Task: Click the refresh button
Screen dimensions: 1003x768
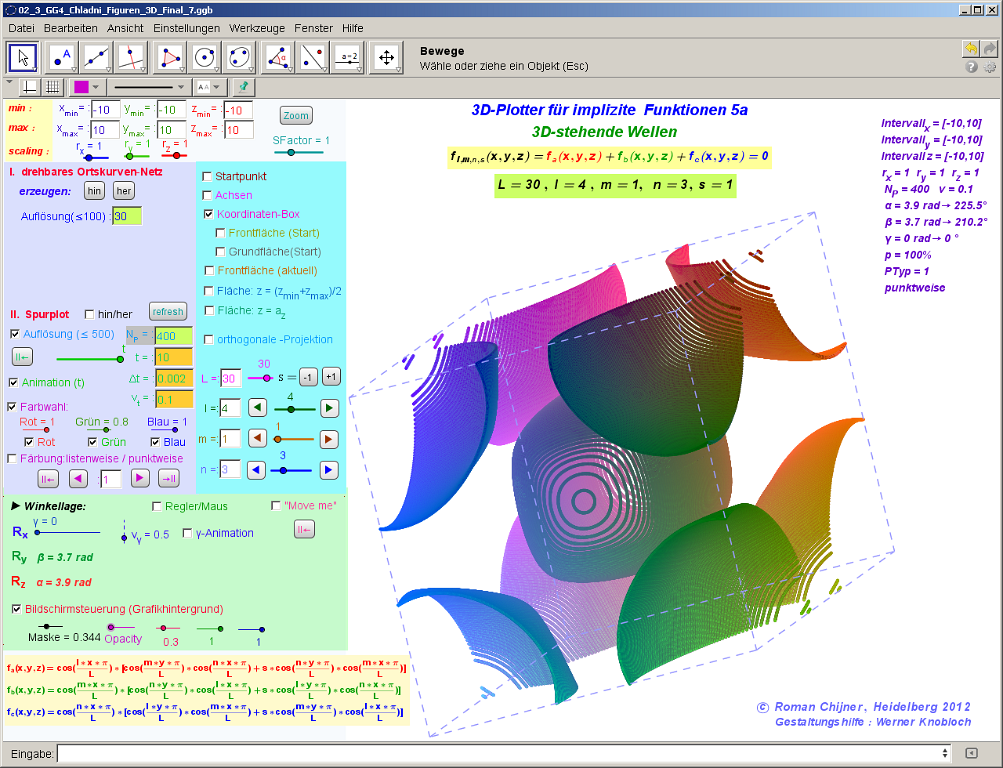Action: click(x=168, y=312)
